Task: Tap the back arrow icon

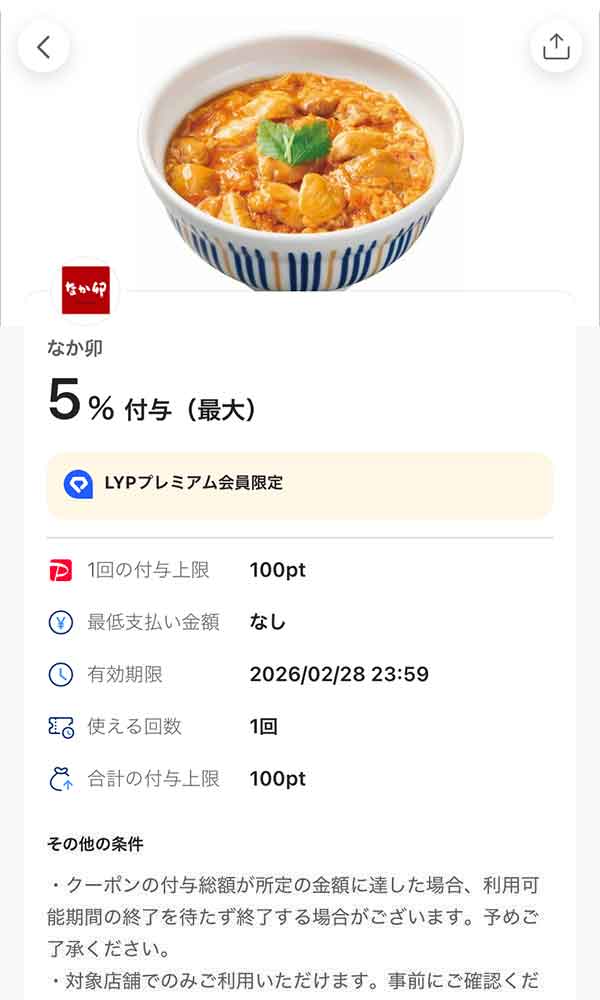Action: [43, 46]
